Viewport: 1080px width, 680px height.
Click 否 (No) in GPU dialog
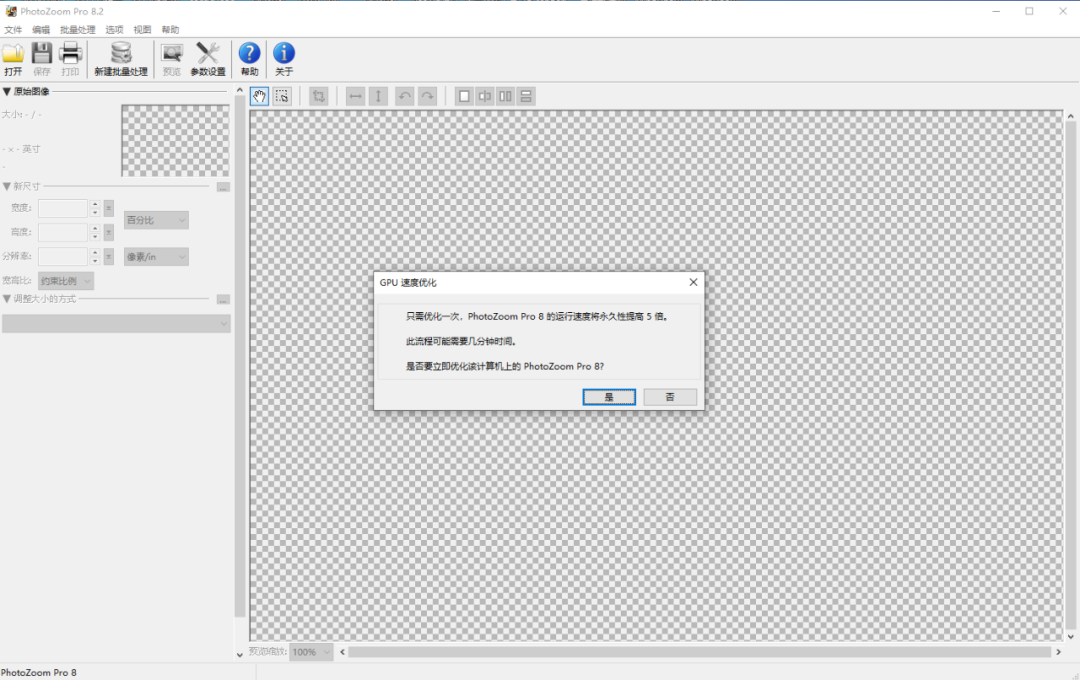coord(670,397)
